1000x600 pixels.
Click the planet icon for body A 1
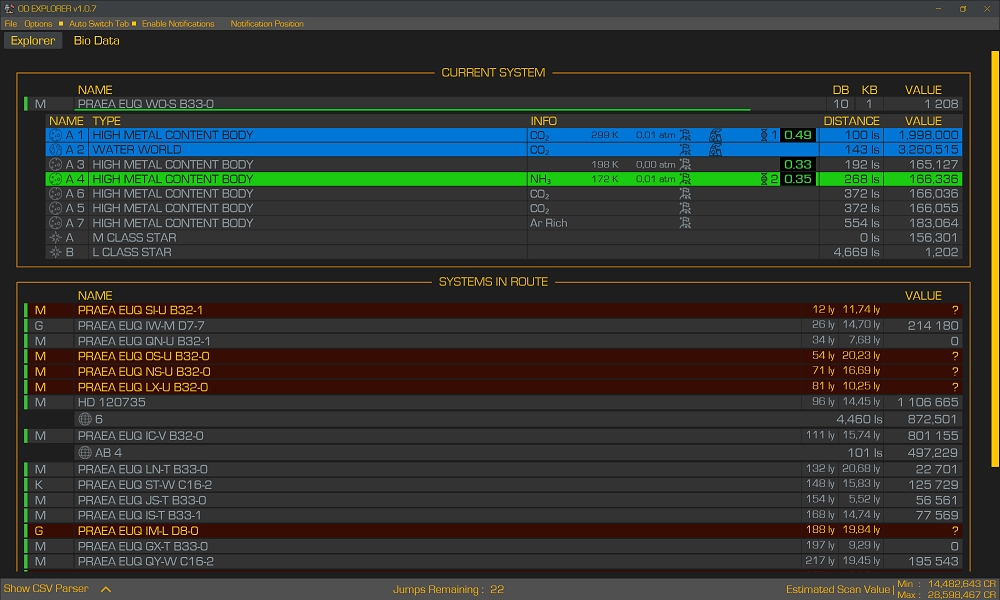(x=55, y=135)
